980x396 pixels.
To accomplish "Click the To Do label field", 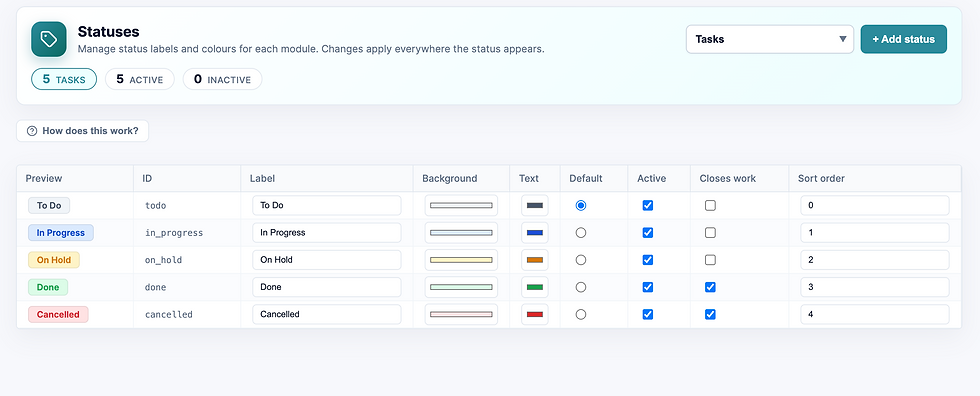I will [x=327, y=205].
